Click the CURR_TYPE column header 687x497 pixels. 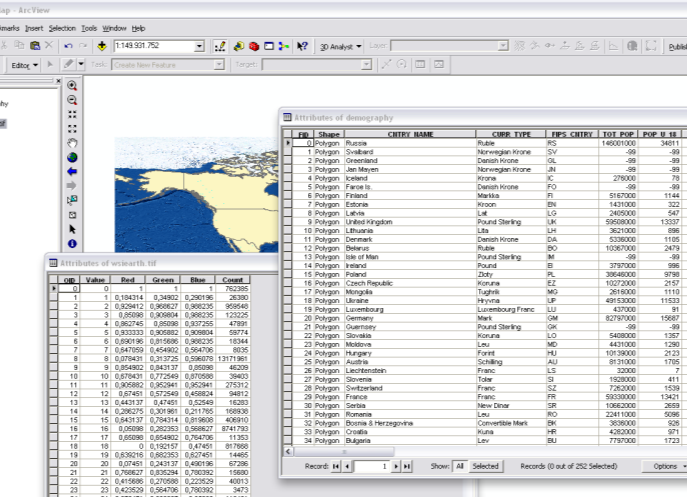[x=511, y=134]
